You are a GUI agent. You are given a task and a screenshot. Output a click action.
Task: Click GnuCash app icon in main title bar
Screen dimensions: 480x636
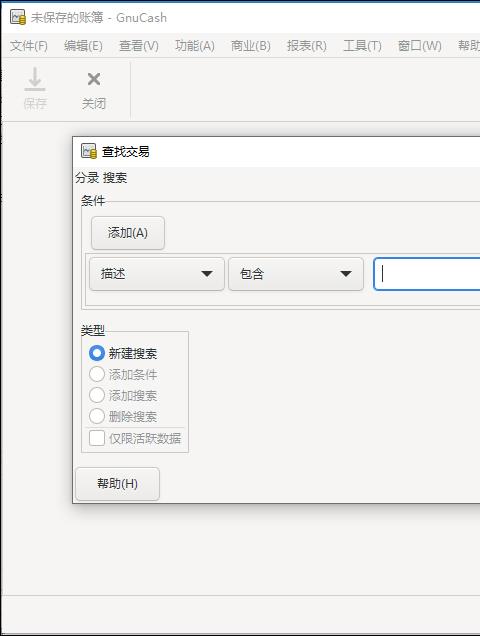click(18, 17)
